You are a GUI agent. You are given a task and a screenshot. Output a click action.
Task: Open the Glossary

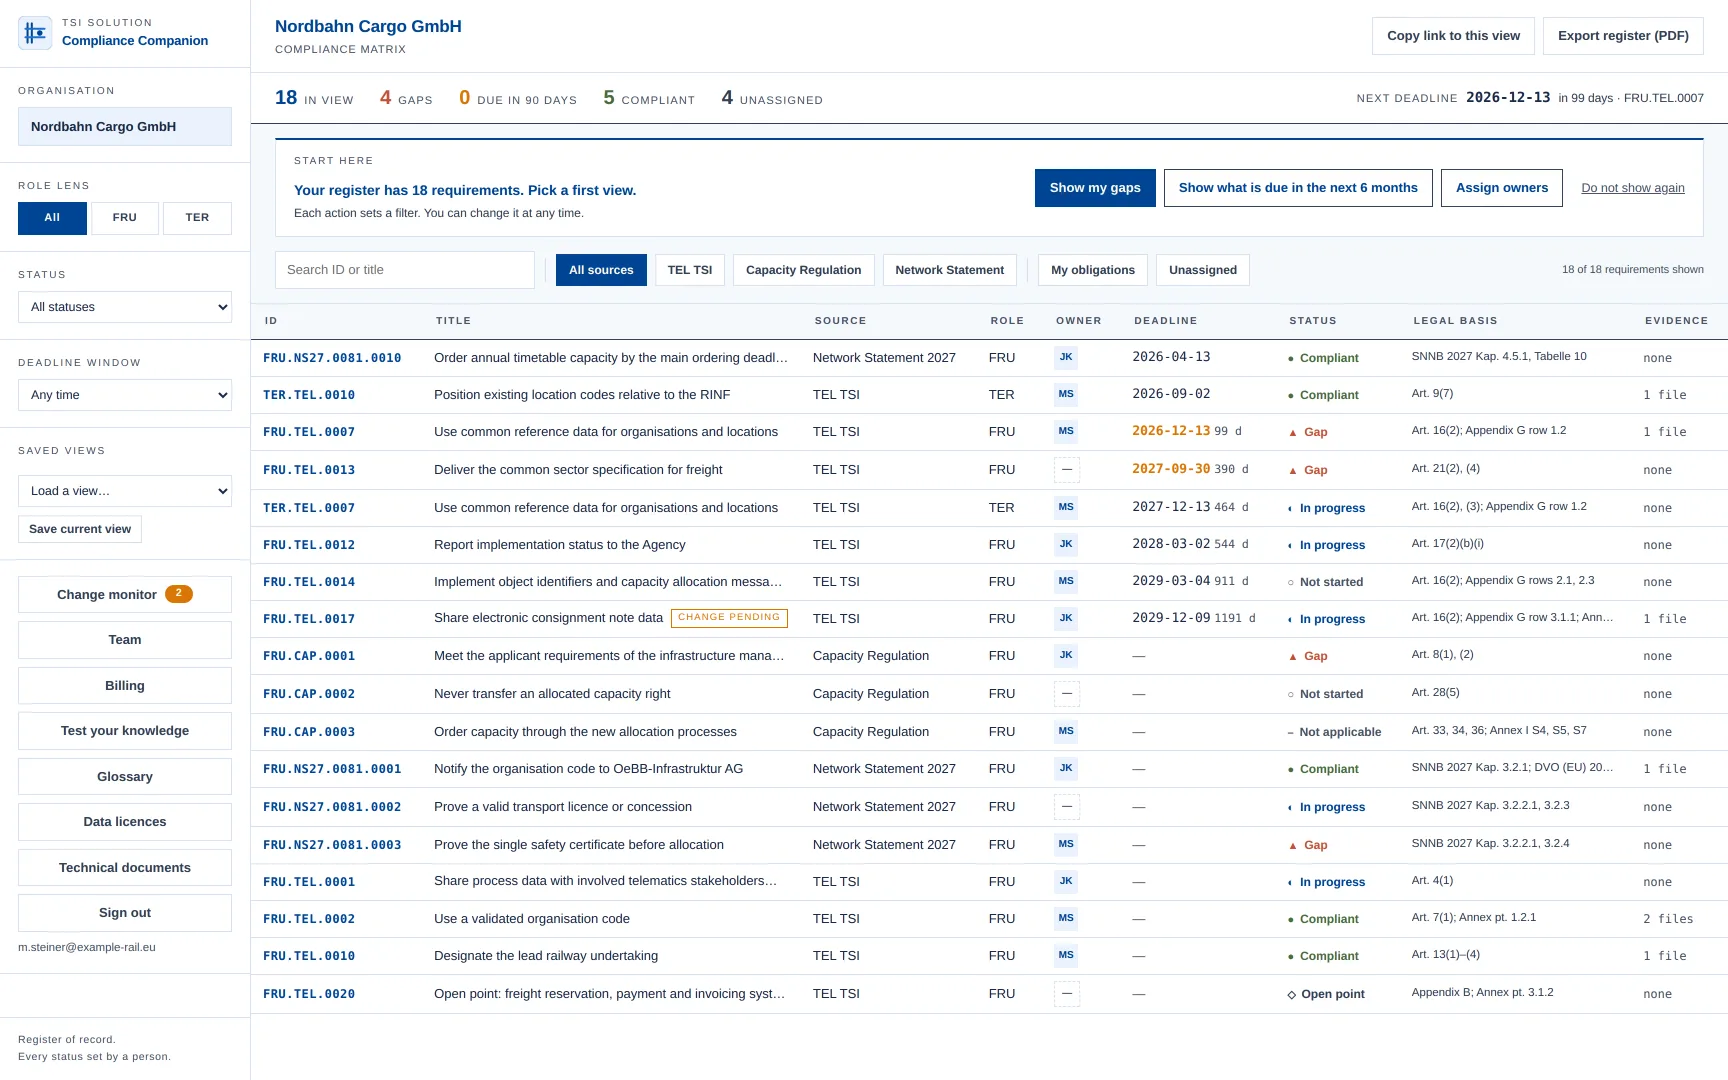pos(125,777)
